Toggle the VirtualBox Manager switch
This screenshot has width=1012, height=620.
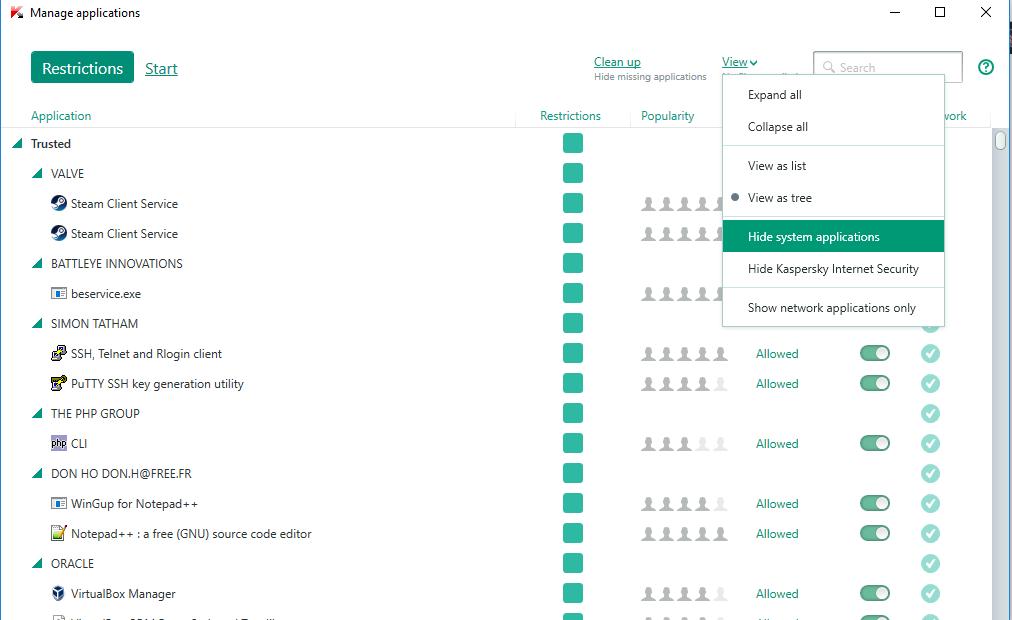pos(875,593)
